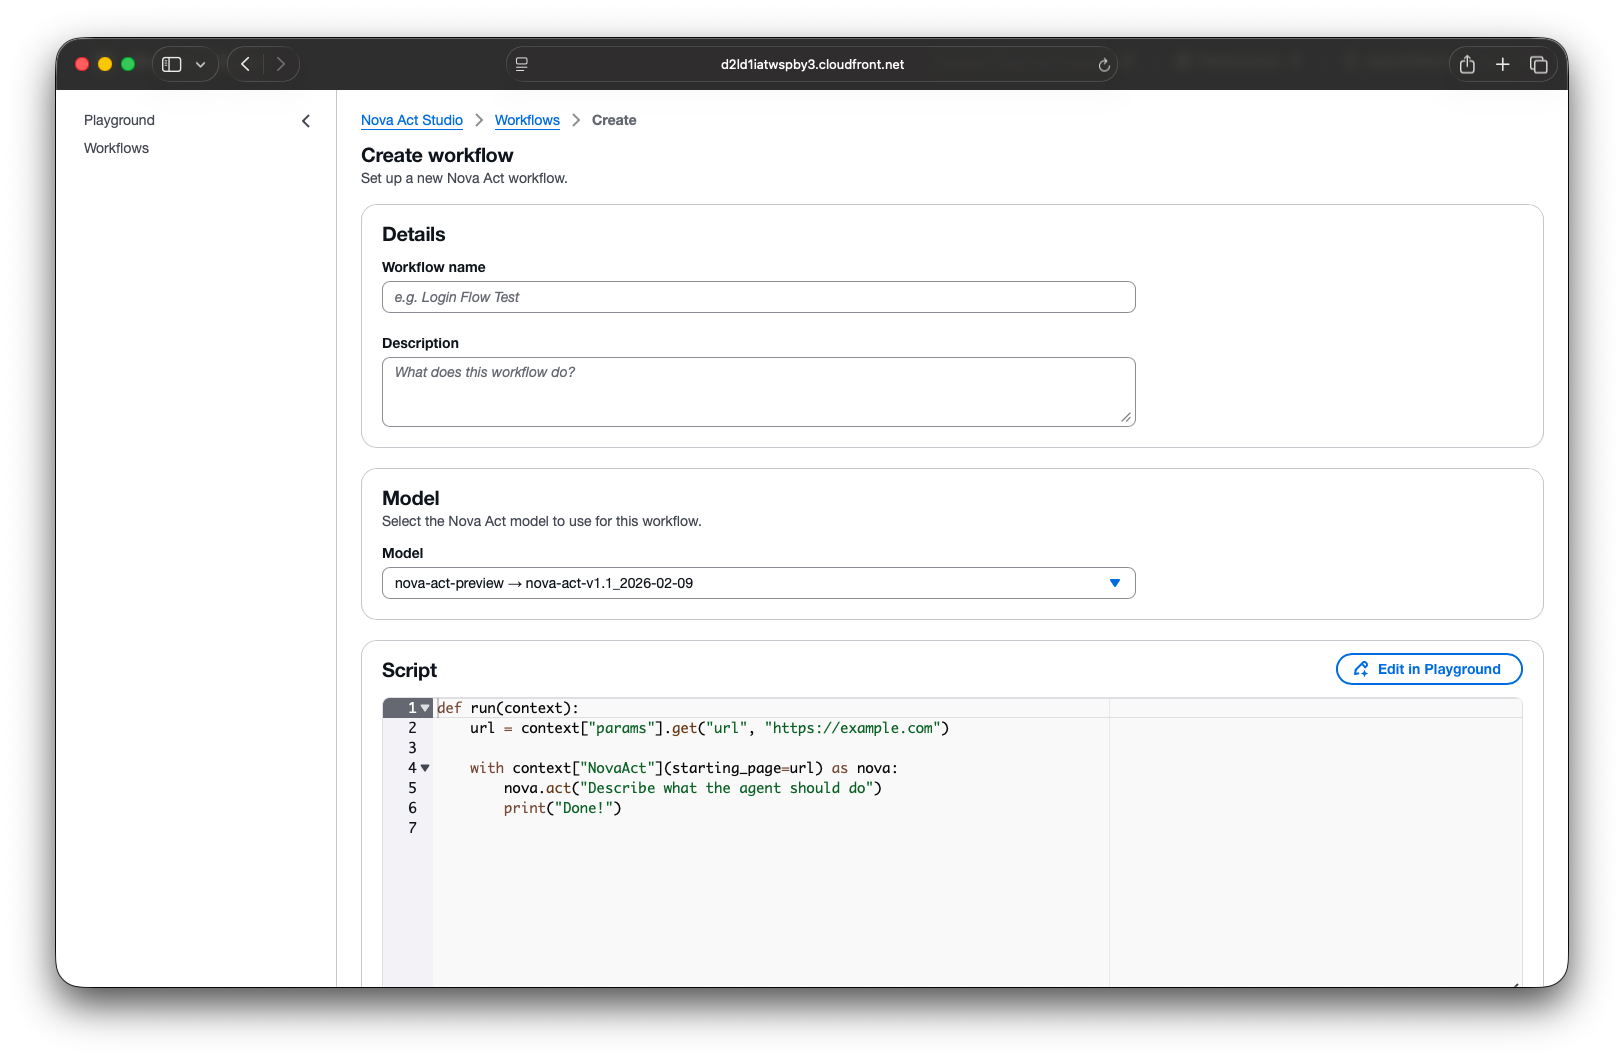Collapse code fold arrow on line 4
This screenshot has height=1061, width=1624.
[425, 768]
